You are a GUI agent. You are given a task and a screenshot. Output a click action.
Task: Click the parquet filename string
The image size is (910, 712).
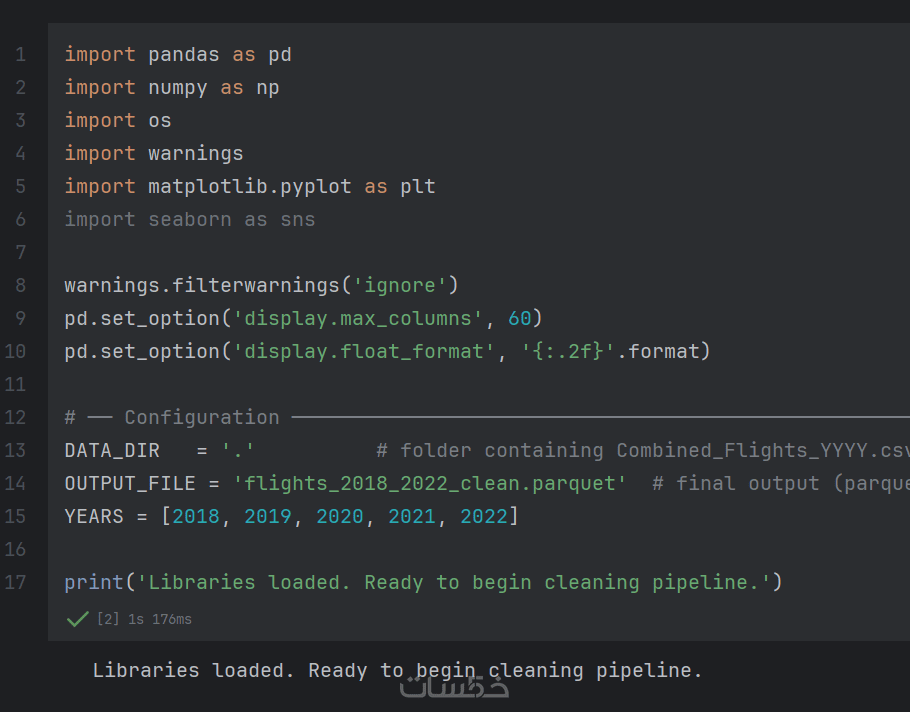click(x=430, y=483)
